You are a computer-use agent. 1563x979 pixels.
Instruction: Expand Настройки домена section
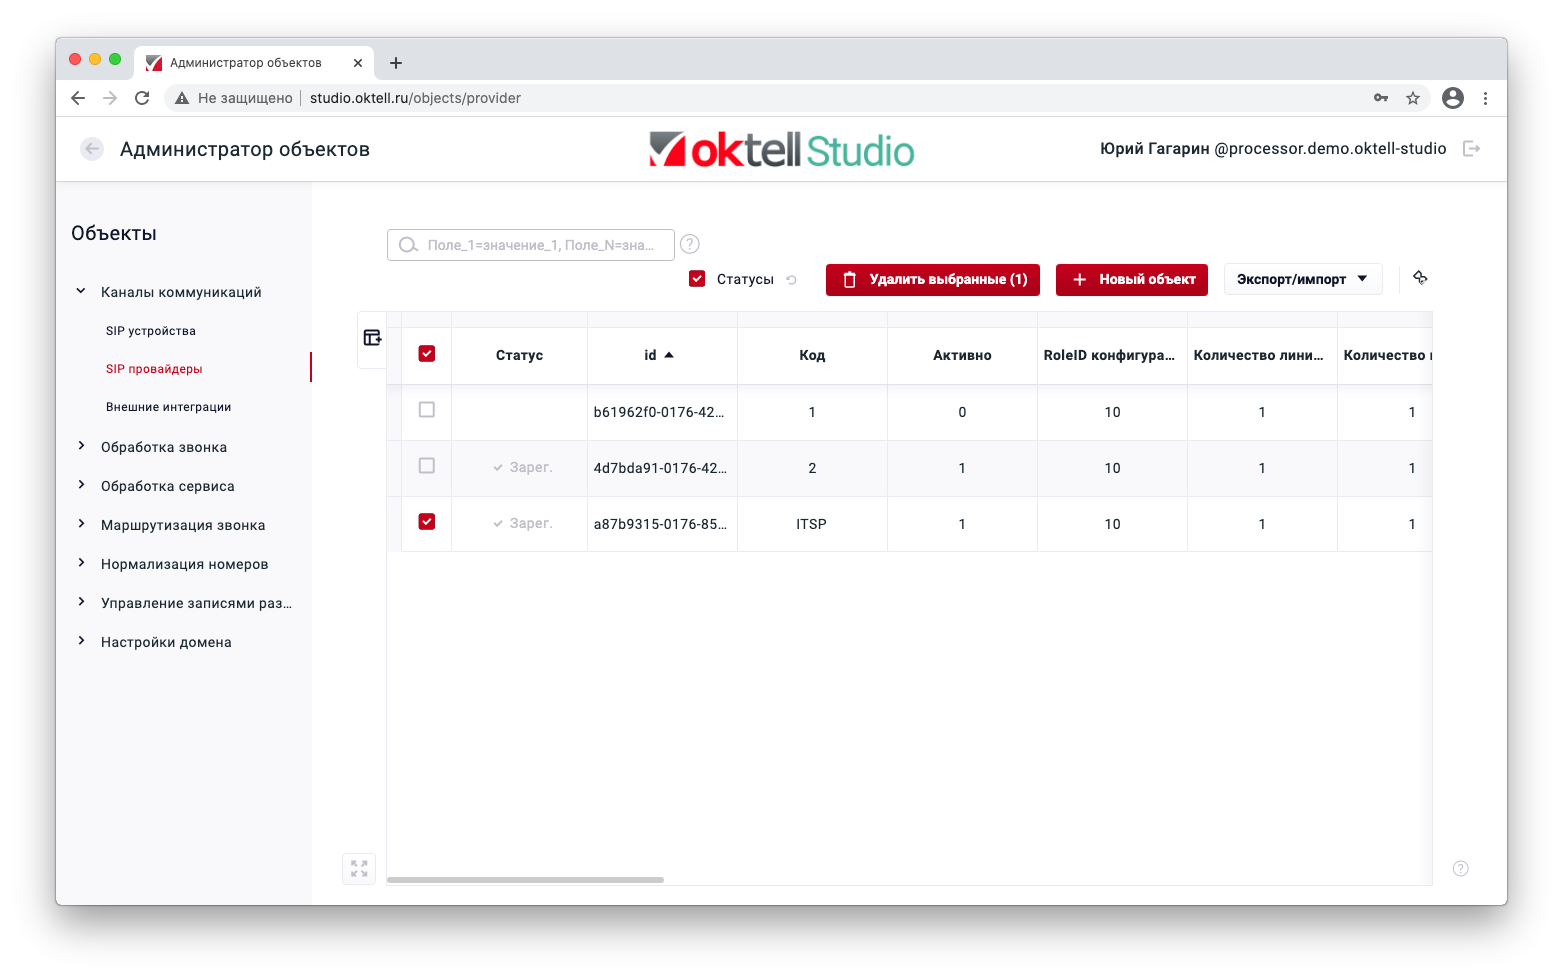pos(81,641)
